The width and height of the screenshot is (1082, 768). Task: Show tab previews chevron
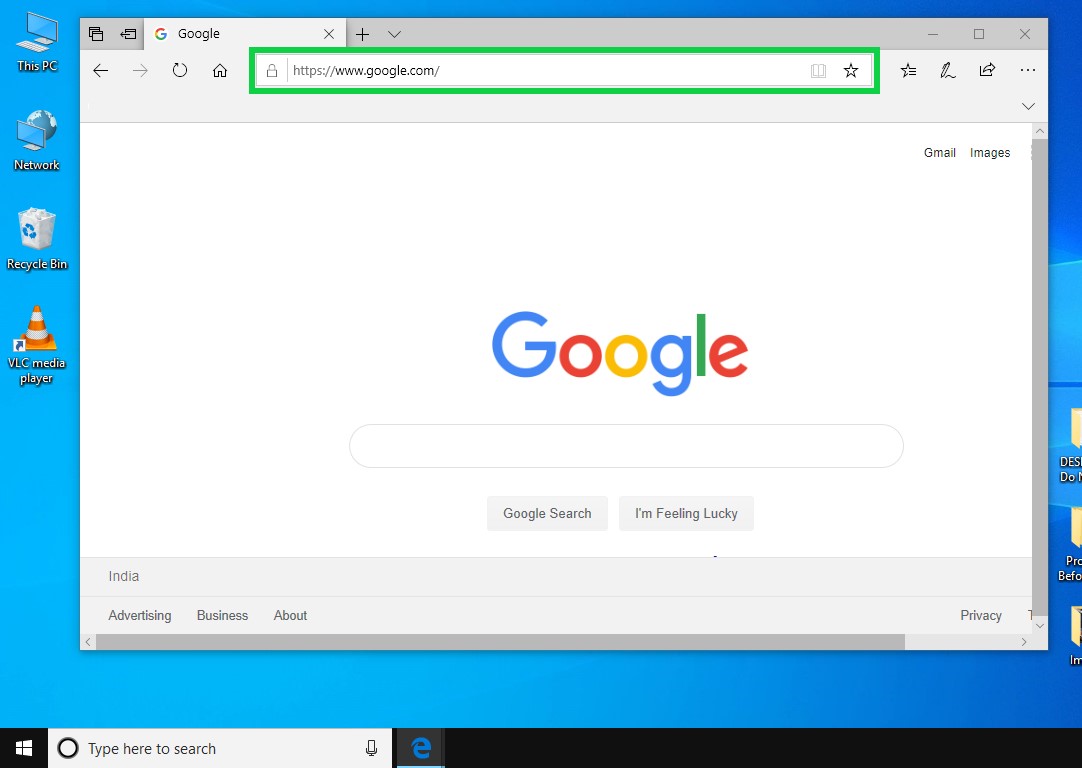point(395,35)
